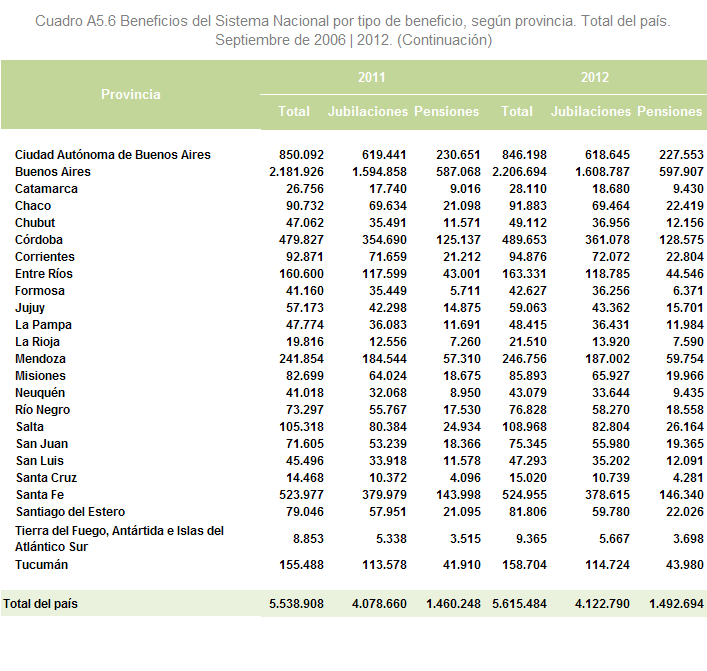Select the 'Catamarca' row label
This screenshot has height=671, width=707.
[x=46, y=188]
